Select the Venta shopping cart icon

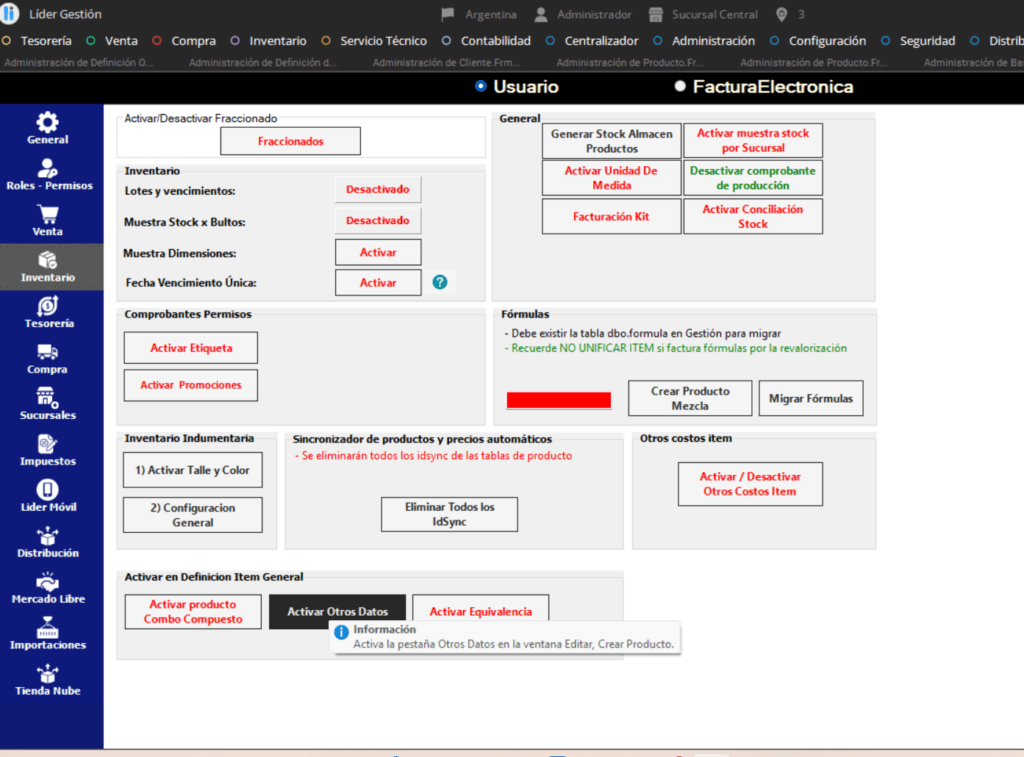pyautogui.click(x=47, y=214)
